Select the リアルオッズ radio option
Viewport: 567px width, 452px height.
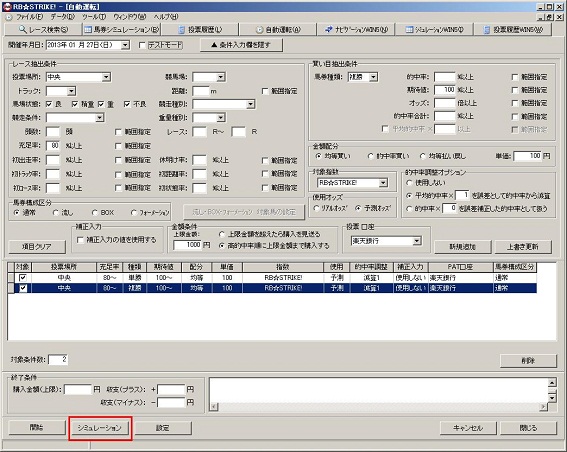pos(316,208)
